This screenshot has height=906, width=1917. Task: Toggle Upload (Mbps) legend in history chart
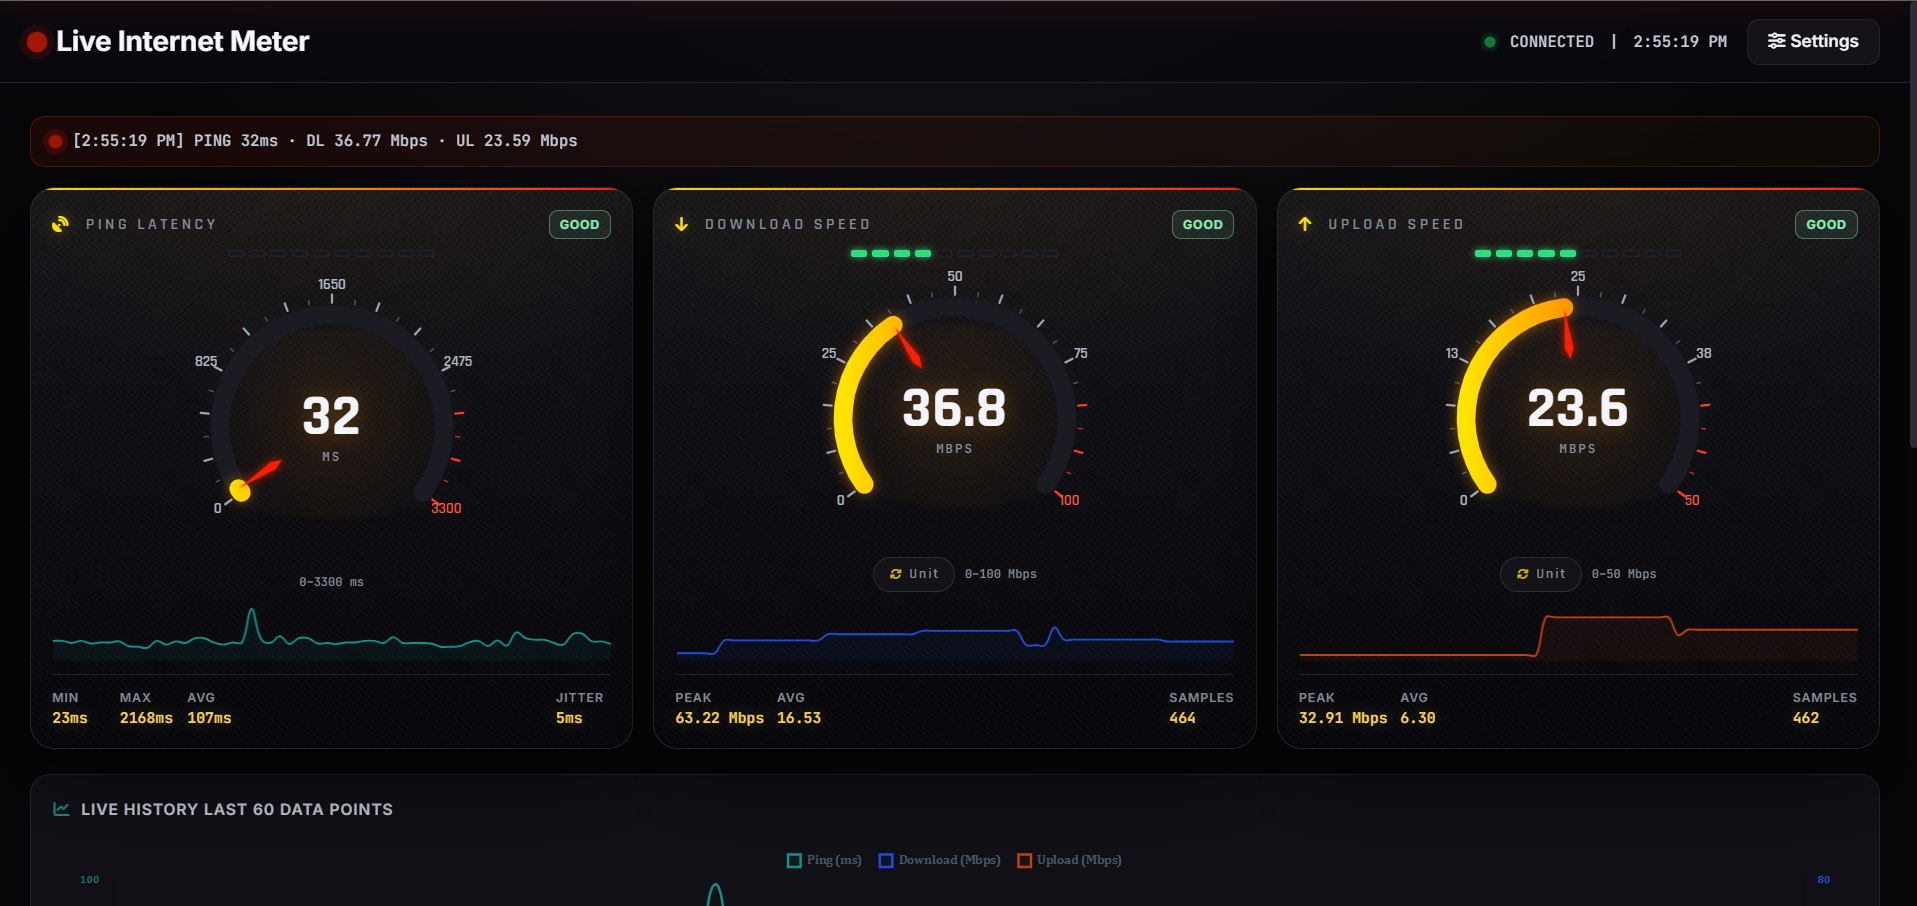[x=1069, y=860]
